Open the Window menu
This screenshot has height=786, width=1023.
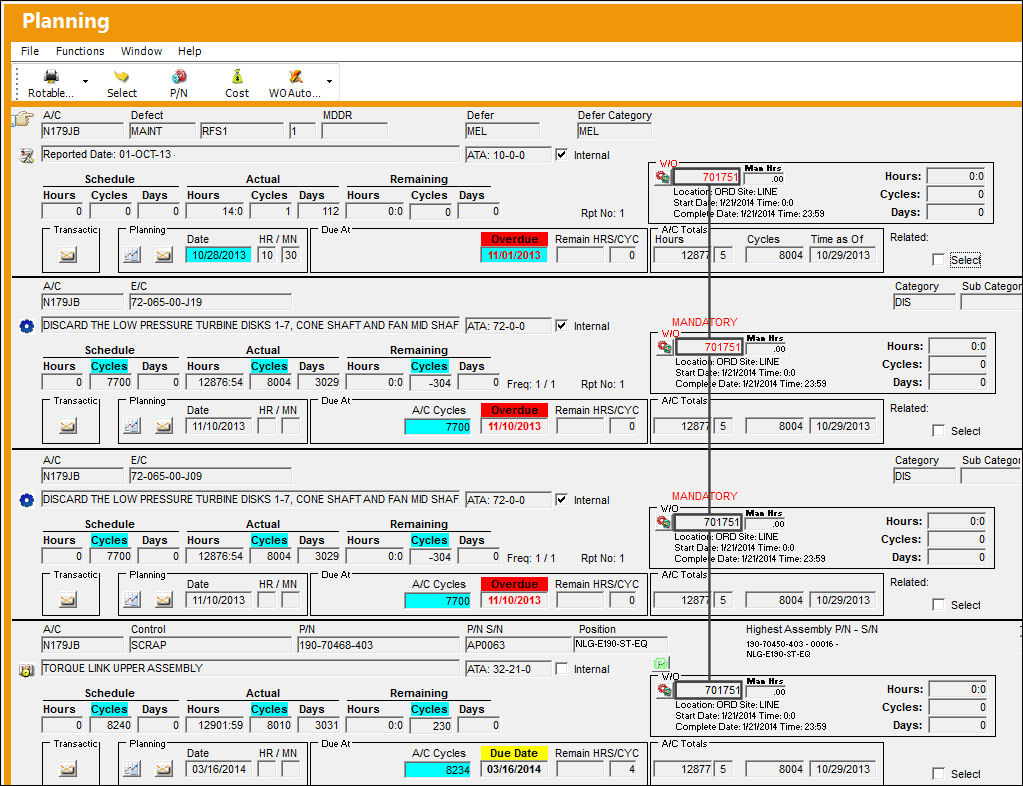click(x=141, y=51)
